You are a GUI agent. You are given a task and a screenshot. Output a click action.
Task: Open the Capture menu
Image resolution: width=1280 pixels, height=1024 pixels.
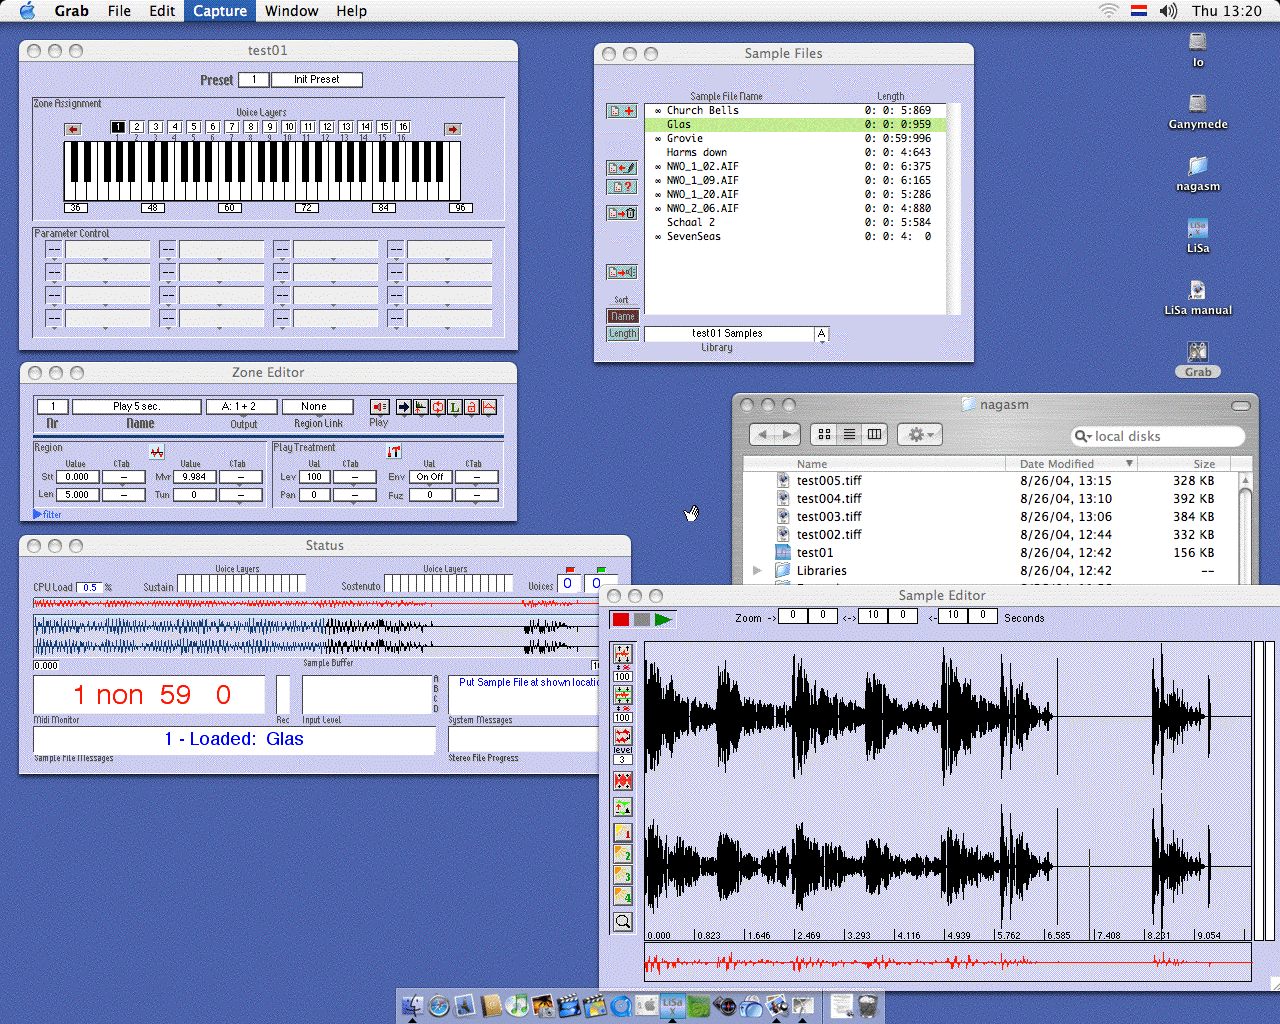tap(219, 11)
